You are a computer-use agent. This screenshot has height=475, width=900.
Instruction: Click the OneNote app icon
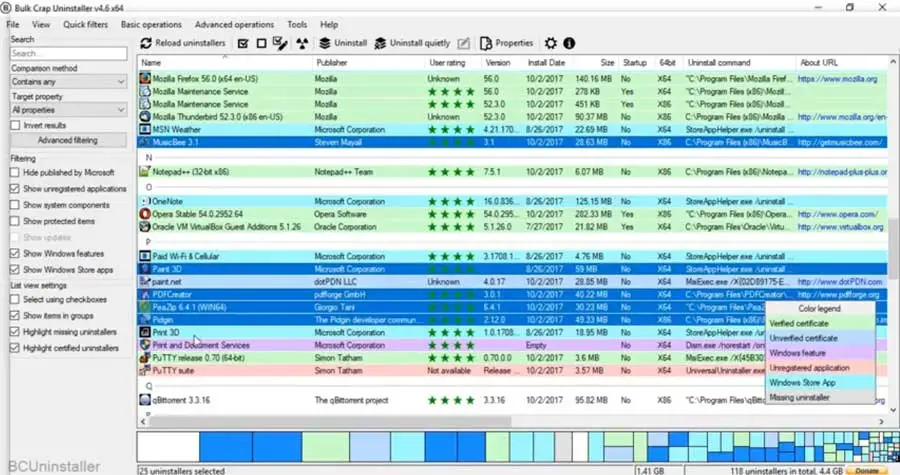145,201
